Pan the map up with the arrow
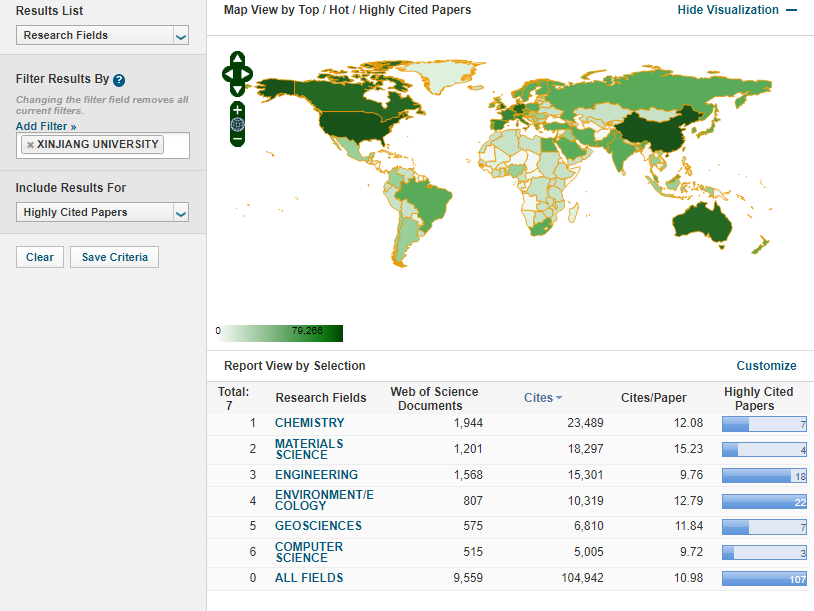 click(x=237, y=58)
